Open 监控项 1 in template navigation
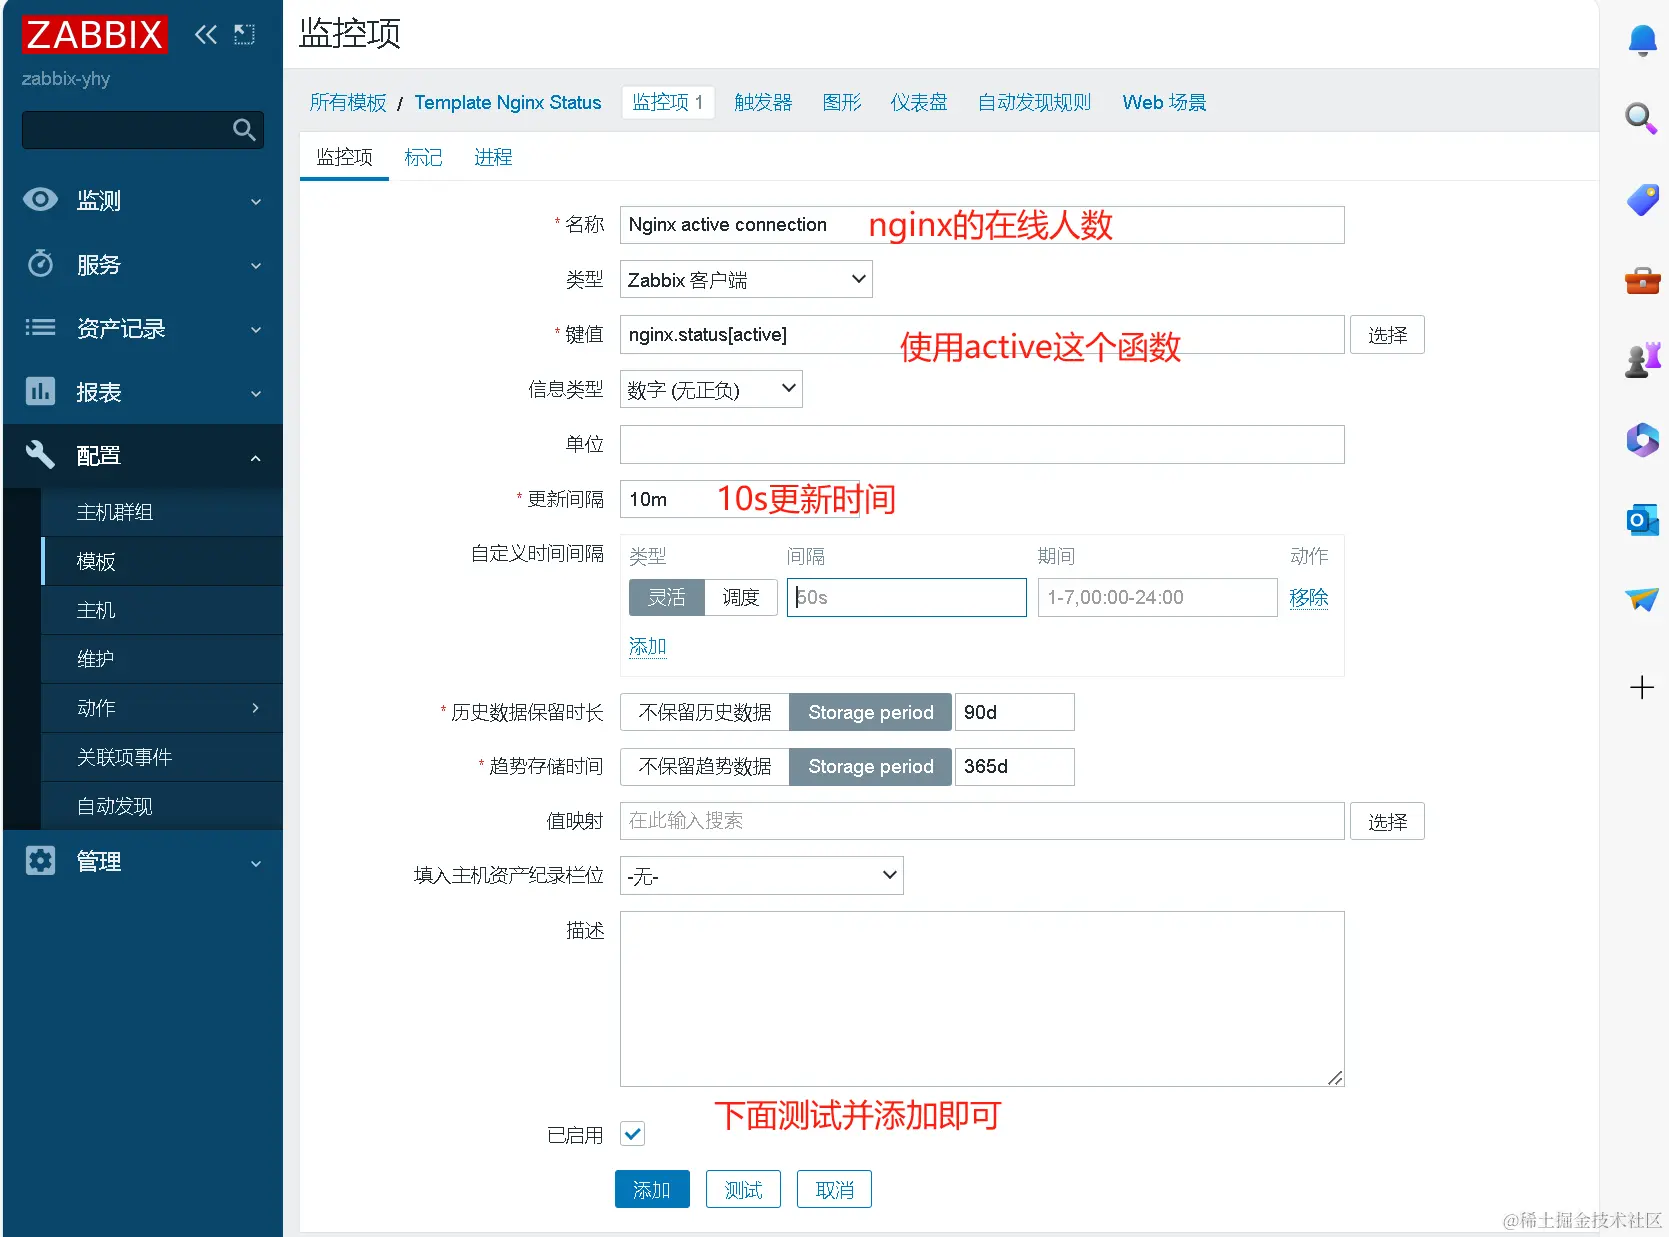This screenshot has height=1237, width=1669. point(668,102)
